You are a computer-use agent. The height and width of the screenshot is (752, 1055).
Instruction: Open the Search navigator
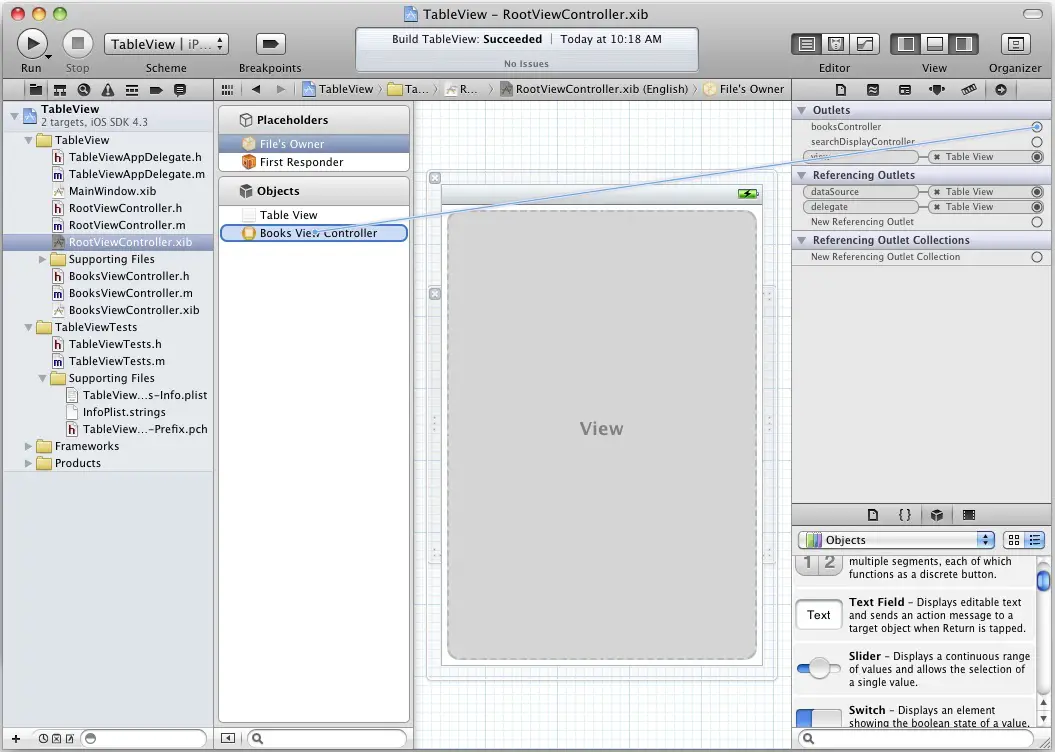tap(84, 89)
